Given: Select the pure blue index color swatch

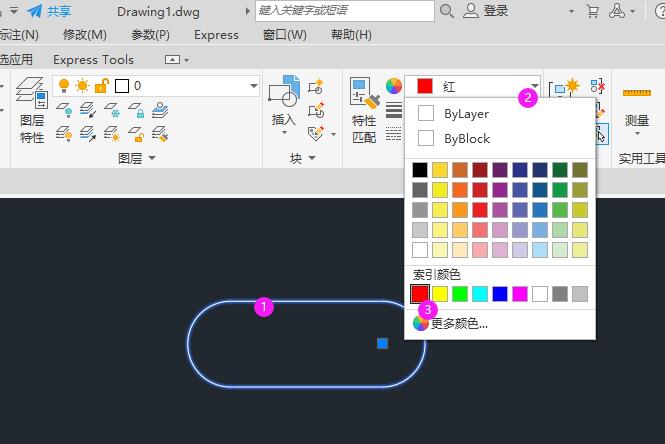Looking at the screenshot, I should (x=500, y=294).
